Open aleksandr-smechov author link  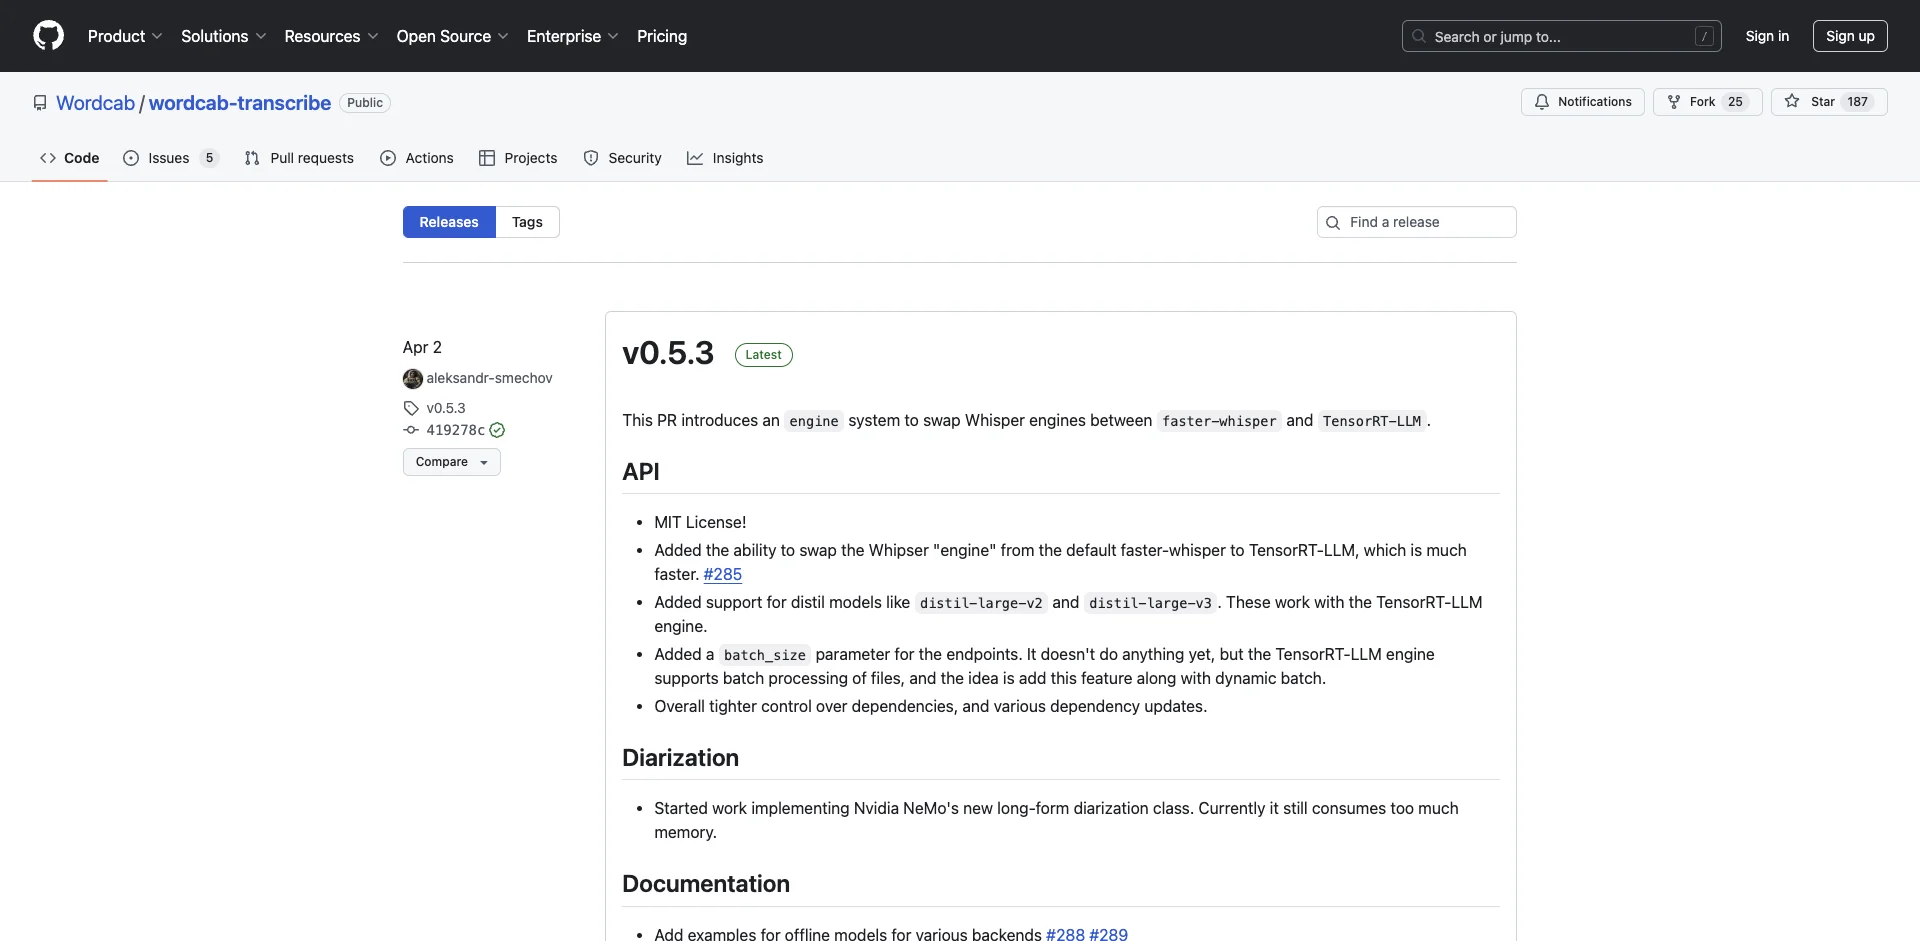489,378
